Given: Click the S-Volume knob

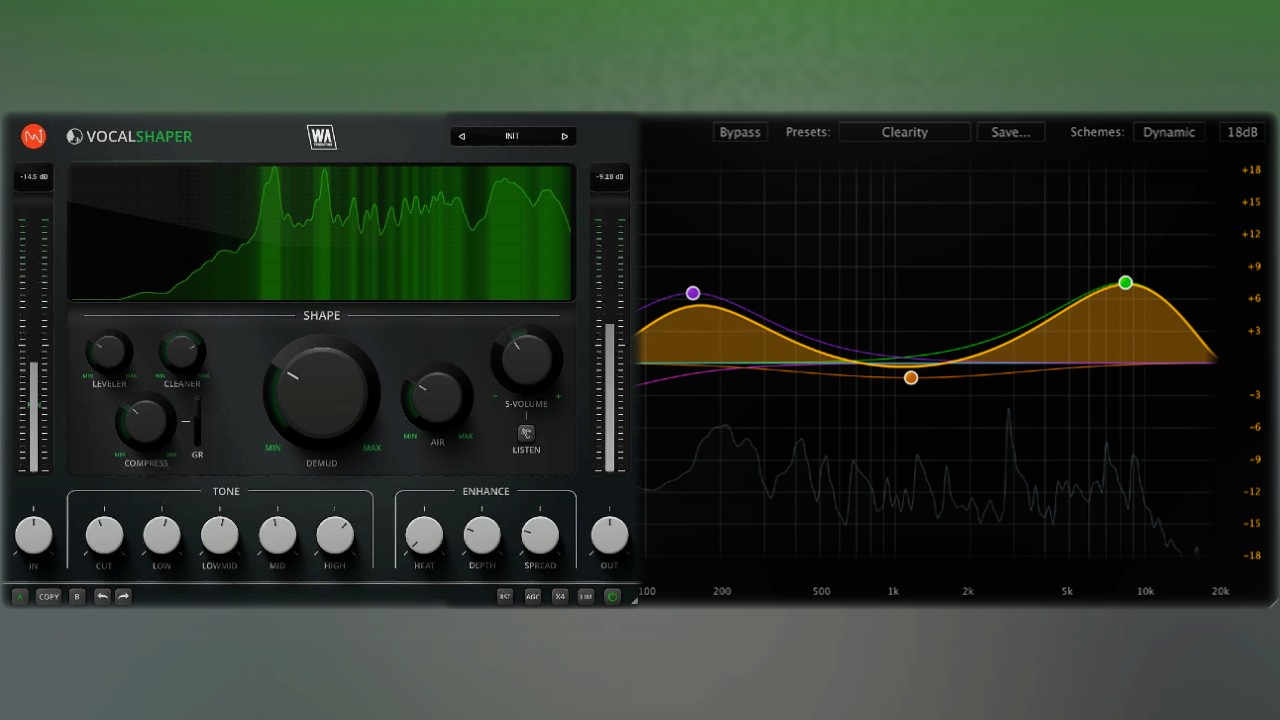Looking at the screenshot, I should pos(526,360).
